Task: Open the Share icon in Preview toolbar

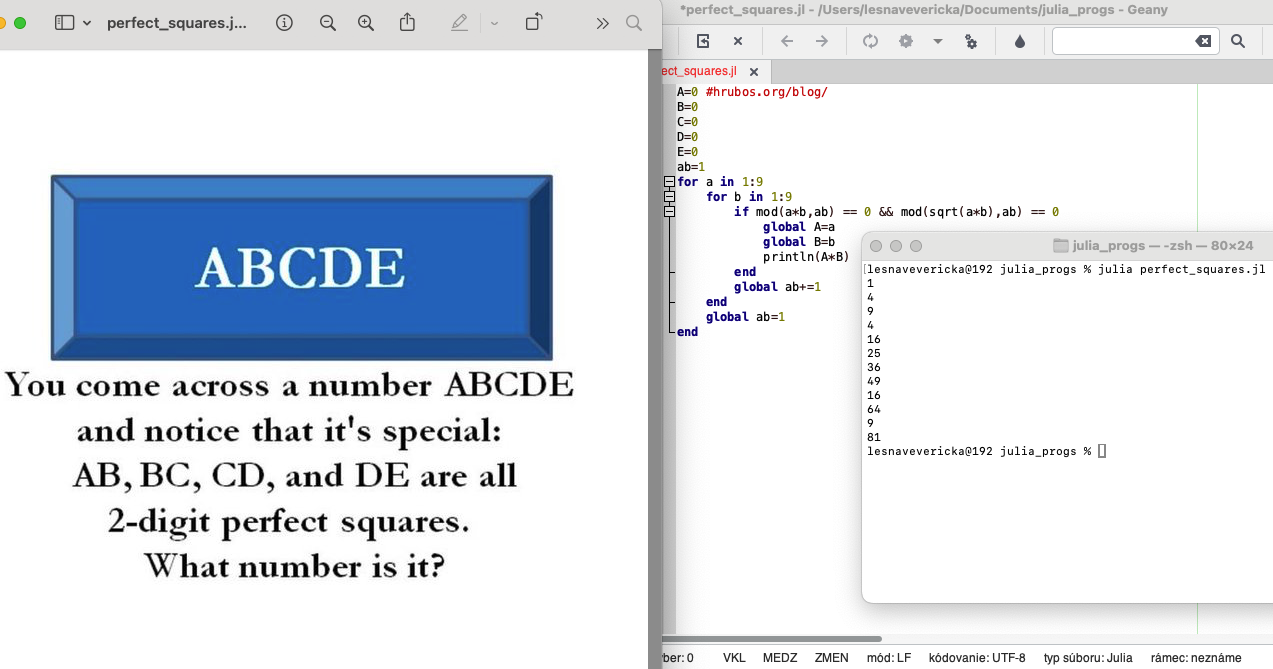Action: 407,22
